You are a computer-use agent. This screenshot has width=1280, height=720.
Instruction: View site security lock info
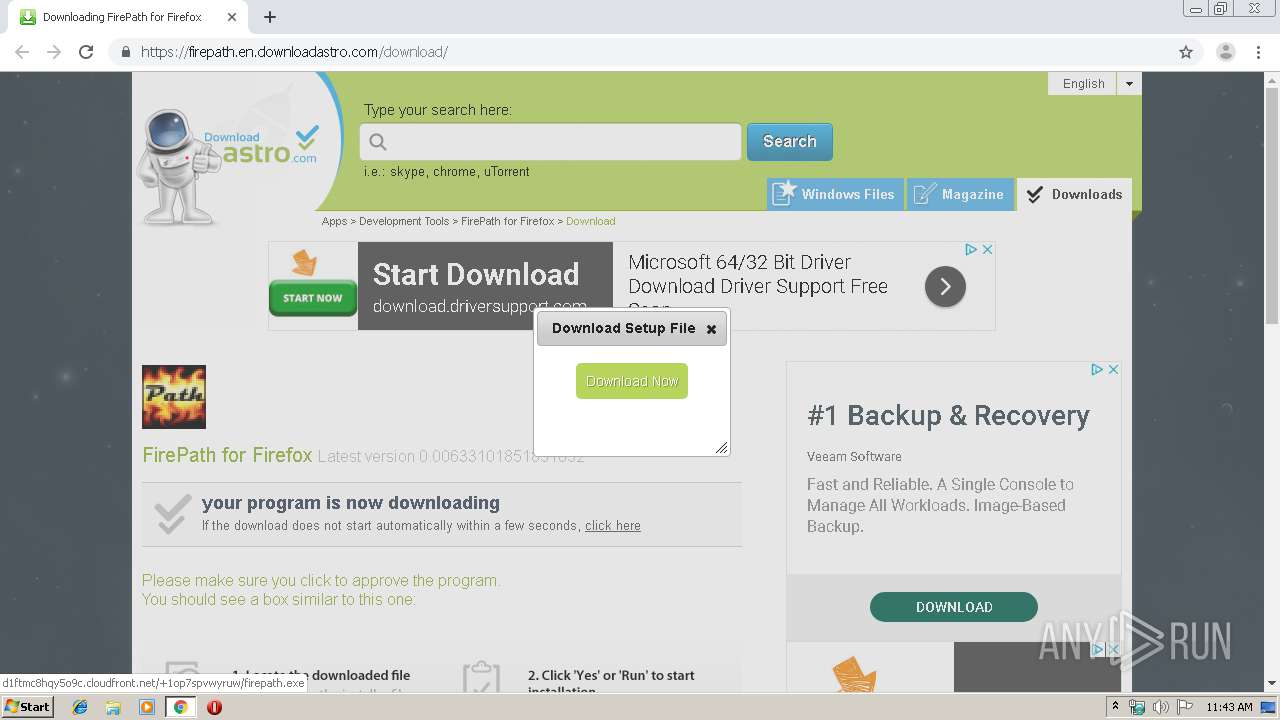(126, 52)
